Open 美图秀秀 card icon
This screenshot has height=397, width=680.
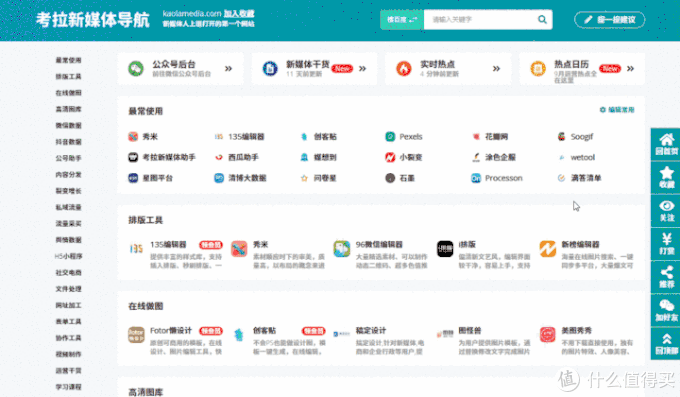[547, 335]
